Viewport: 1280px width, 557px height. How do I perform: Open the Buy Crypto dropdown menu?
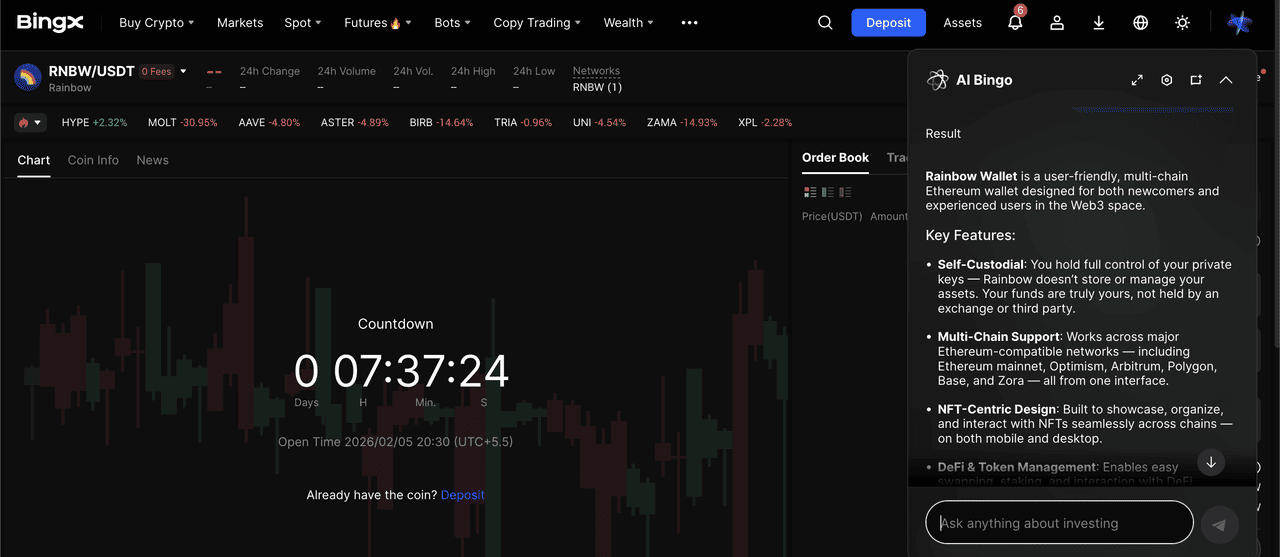[156, 23]
